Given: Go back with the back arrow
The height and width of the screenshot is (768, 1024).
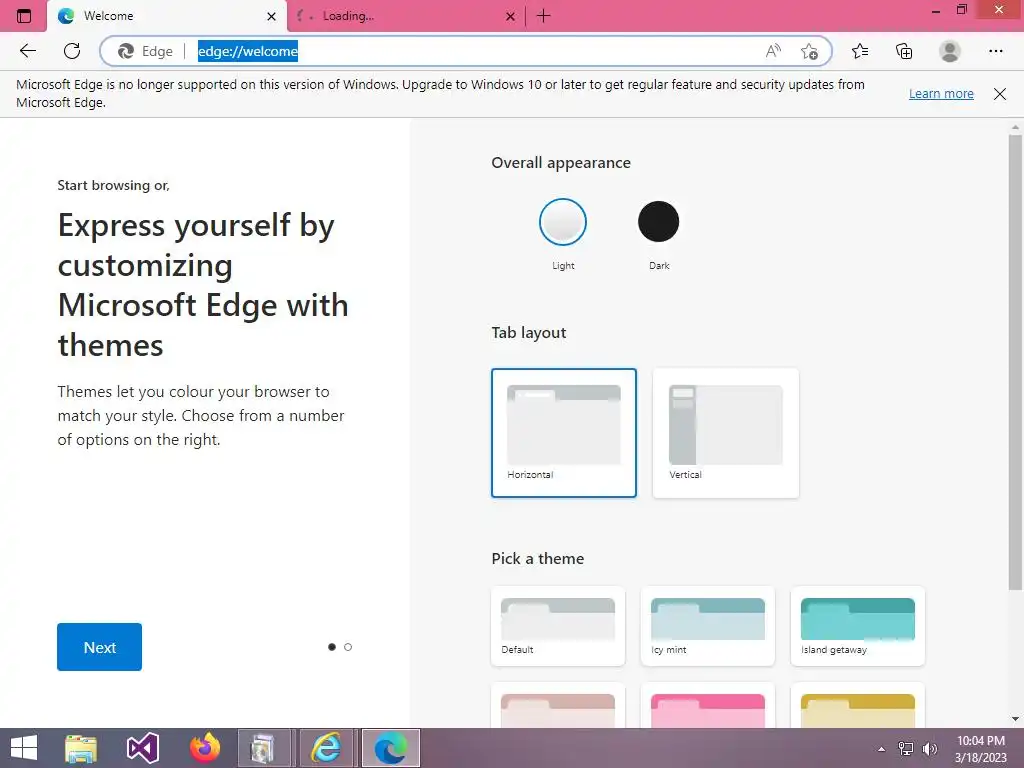Looking at the screenshot, I should (x=27, y=51).
